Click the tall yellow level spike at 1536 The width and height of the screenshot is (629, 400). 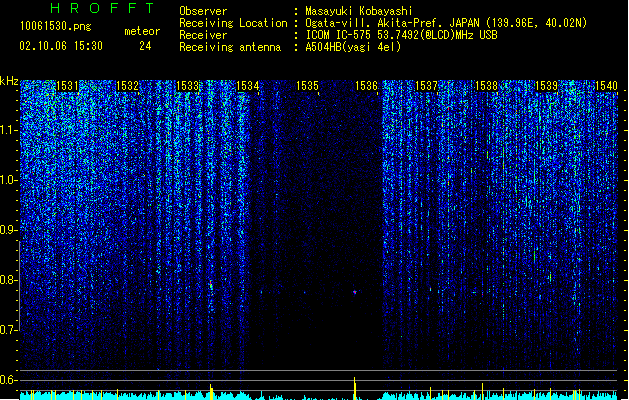pos(355,388)
